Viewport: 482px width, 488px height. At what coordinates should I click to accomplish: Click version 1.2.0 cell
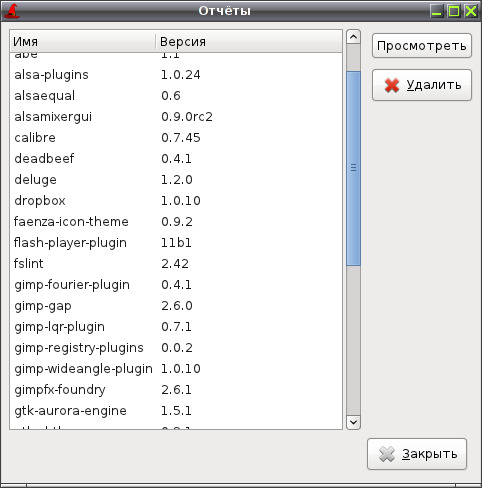point(177,180)
